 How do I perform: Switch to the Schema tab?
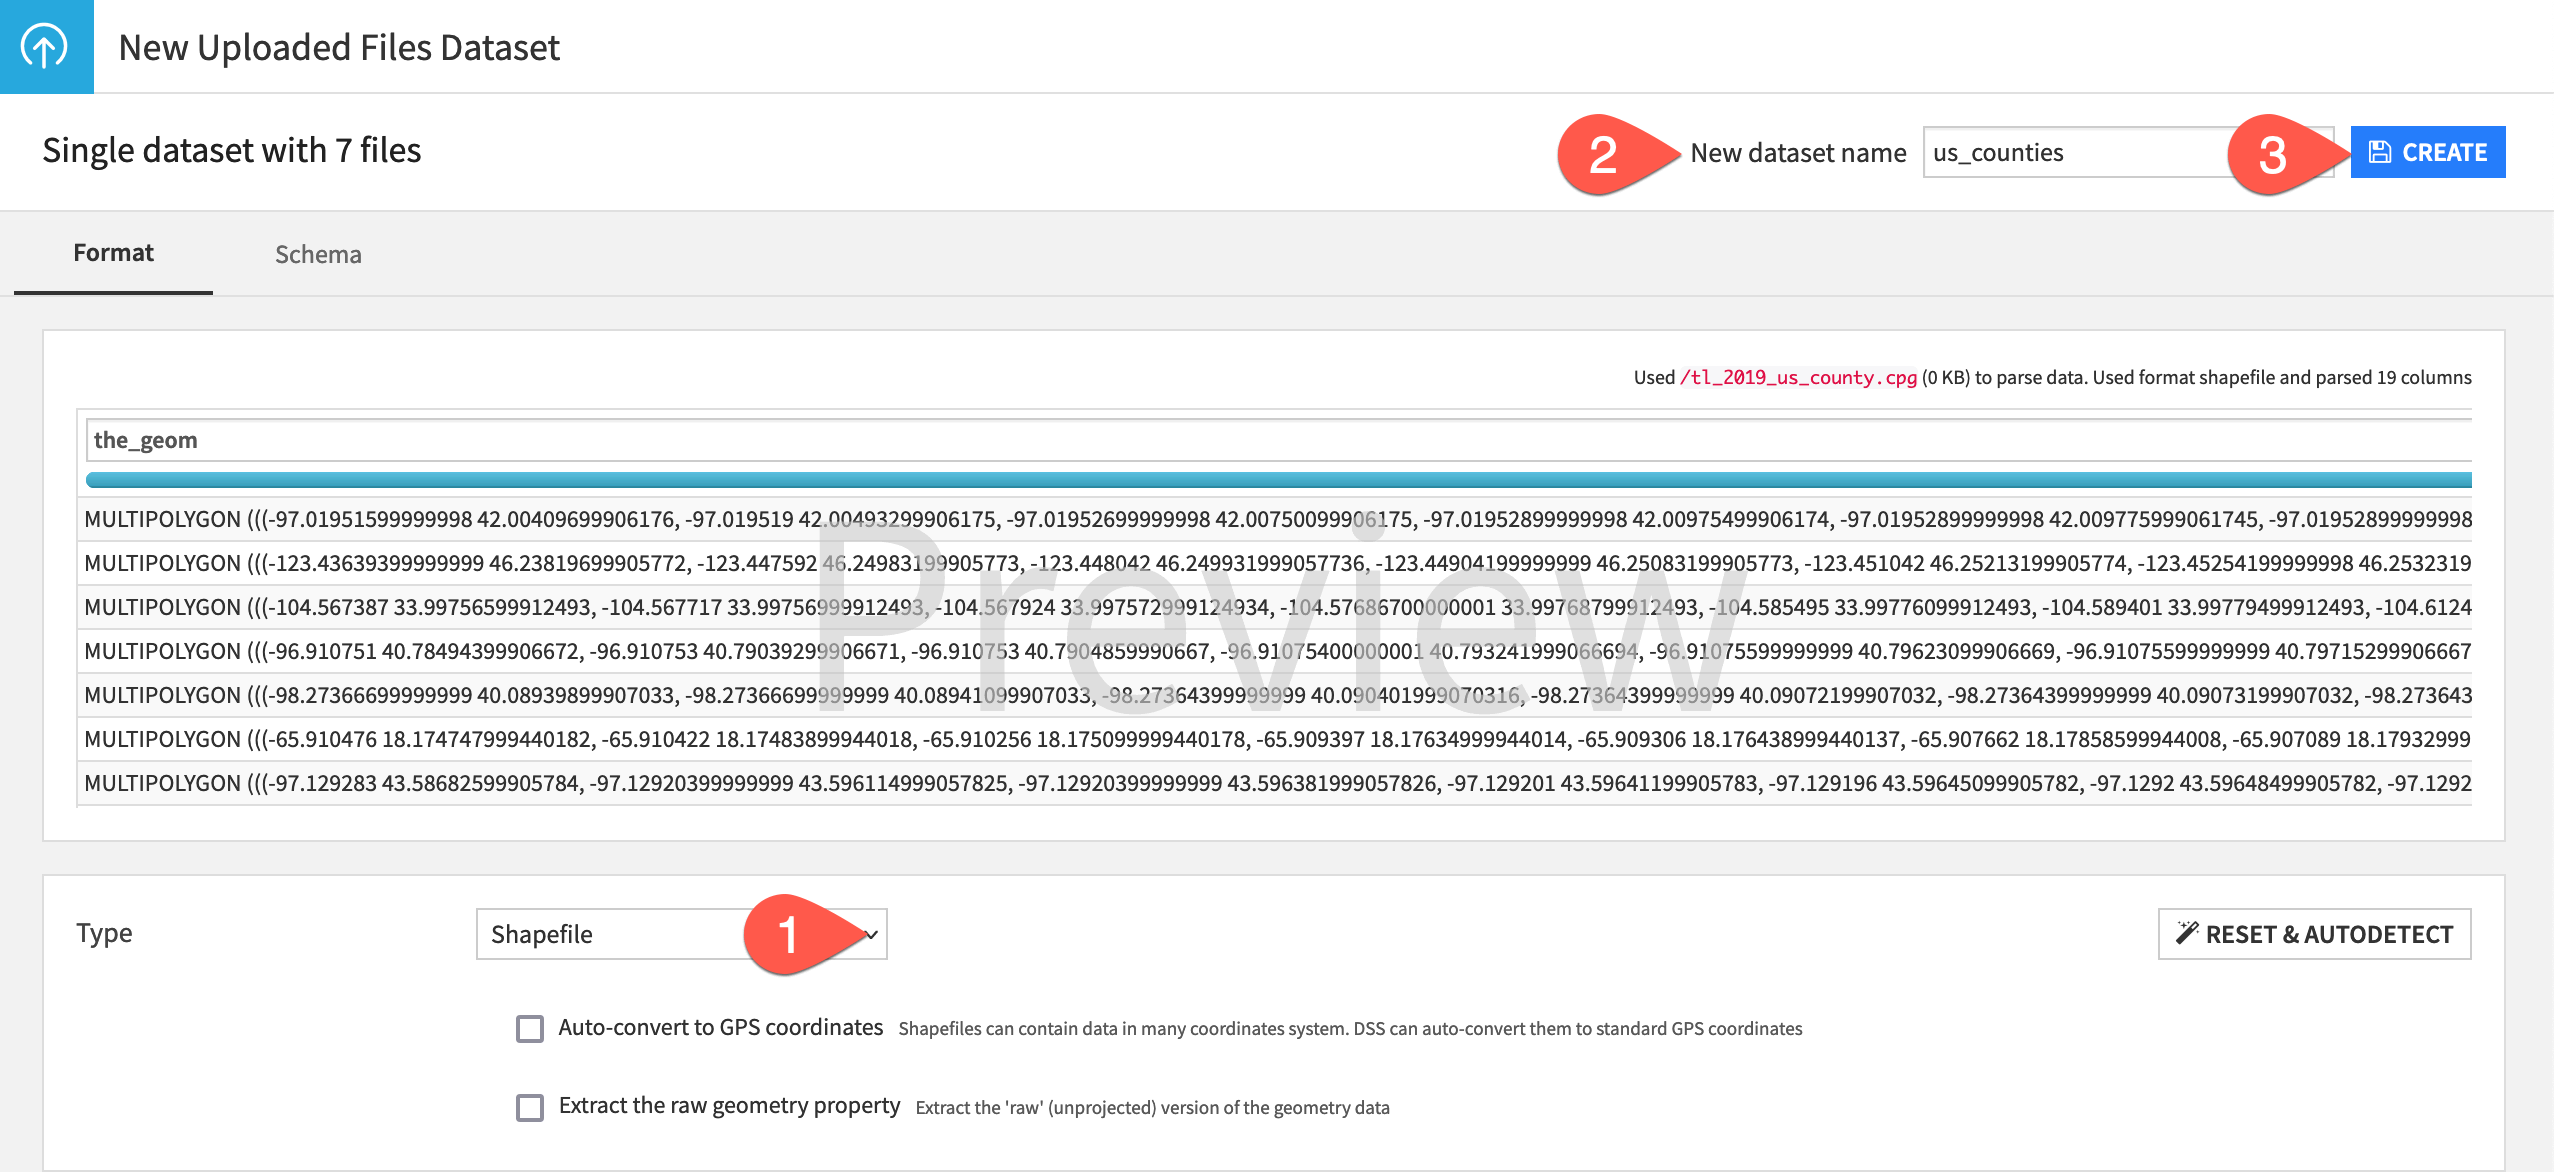pyautogui.click(x=318, y=254)
